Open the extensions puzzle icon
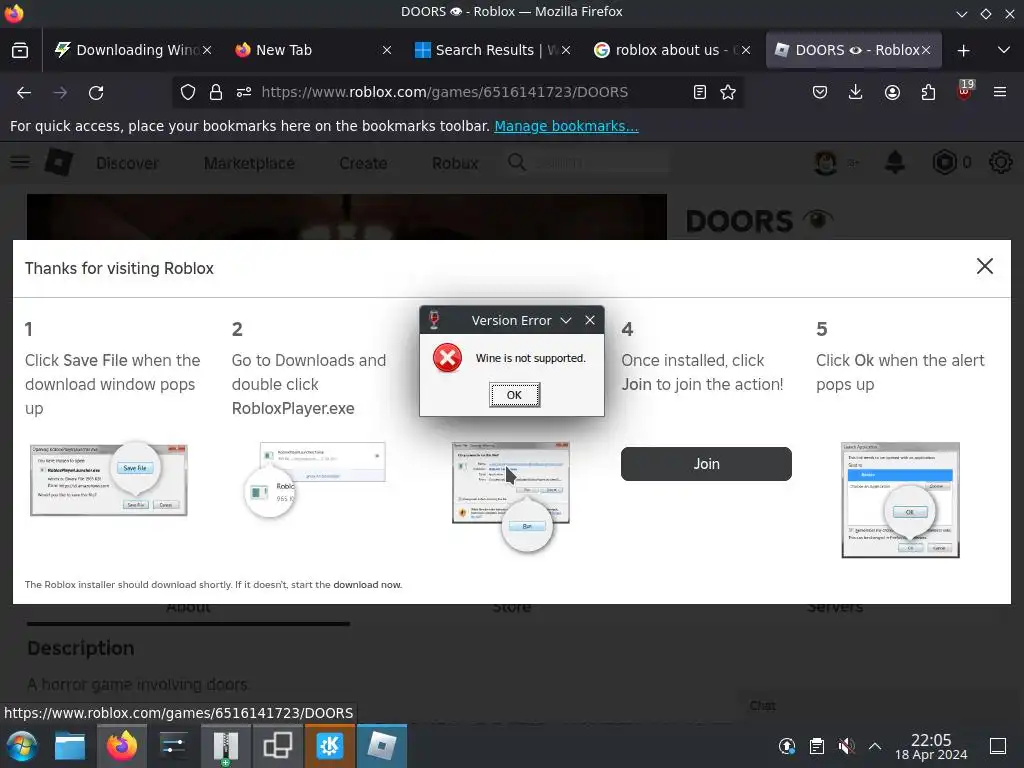This screenshot has height=768, width=1024. tap(928, 93)
